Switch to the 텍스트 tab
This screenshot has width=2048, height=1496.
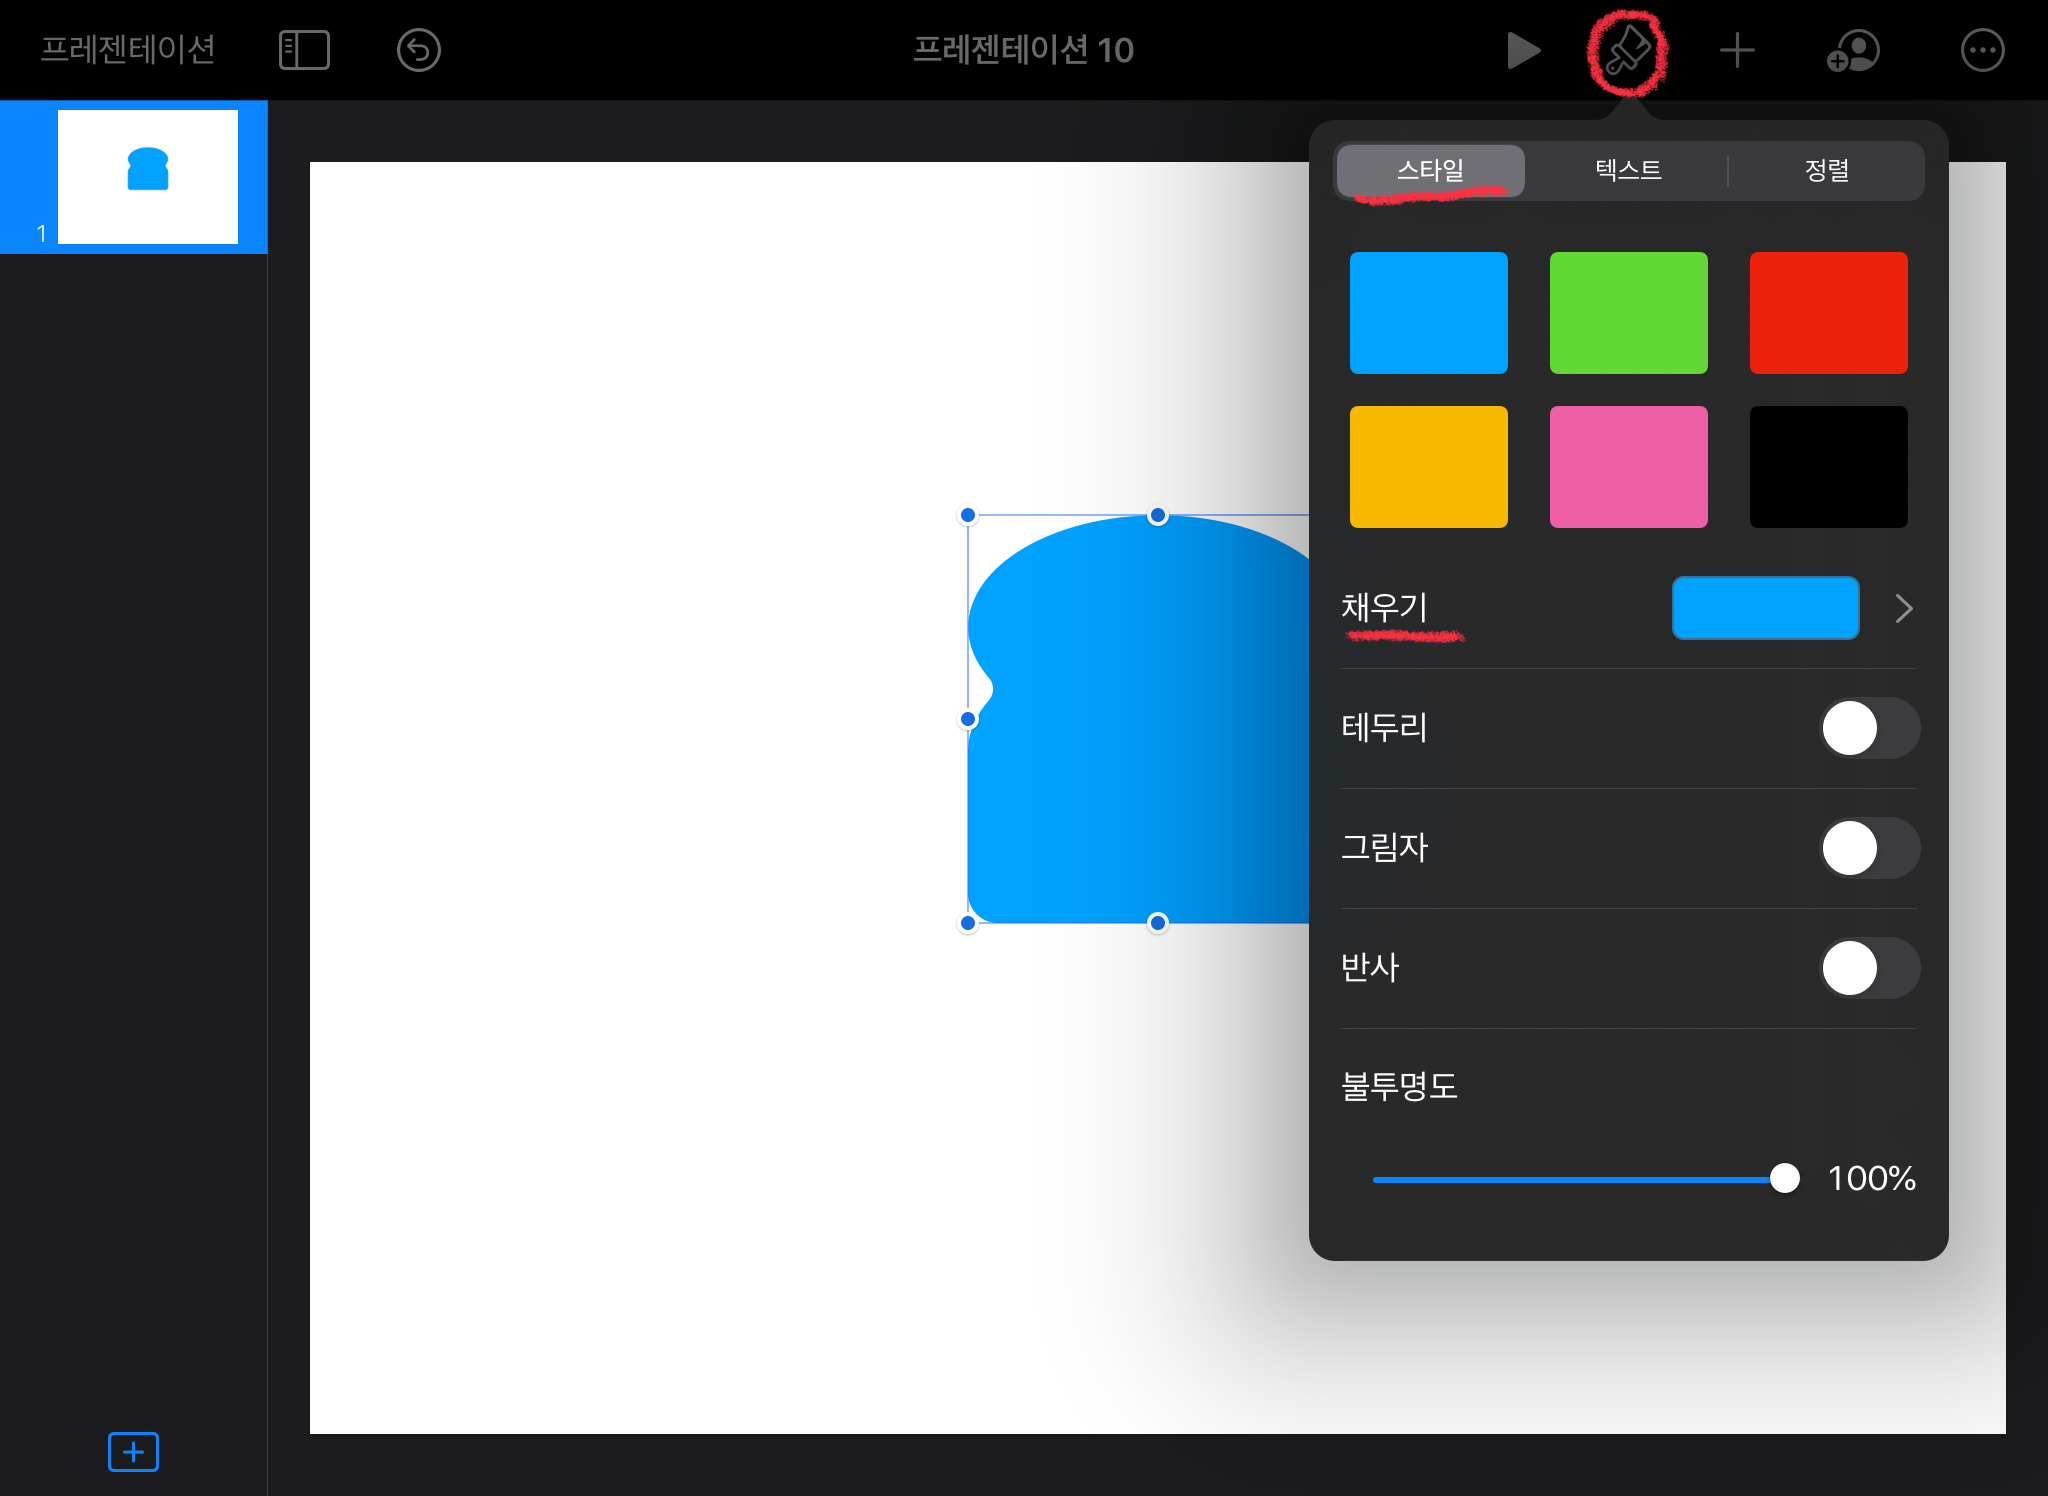click(x=1628, y=170)
